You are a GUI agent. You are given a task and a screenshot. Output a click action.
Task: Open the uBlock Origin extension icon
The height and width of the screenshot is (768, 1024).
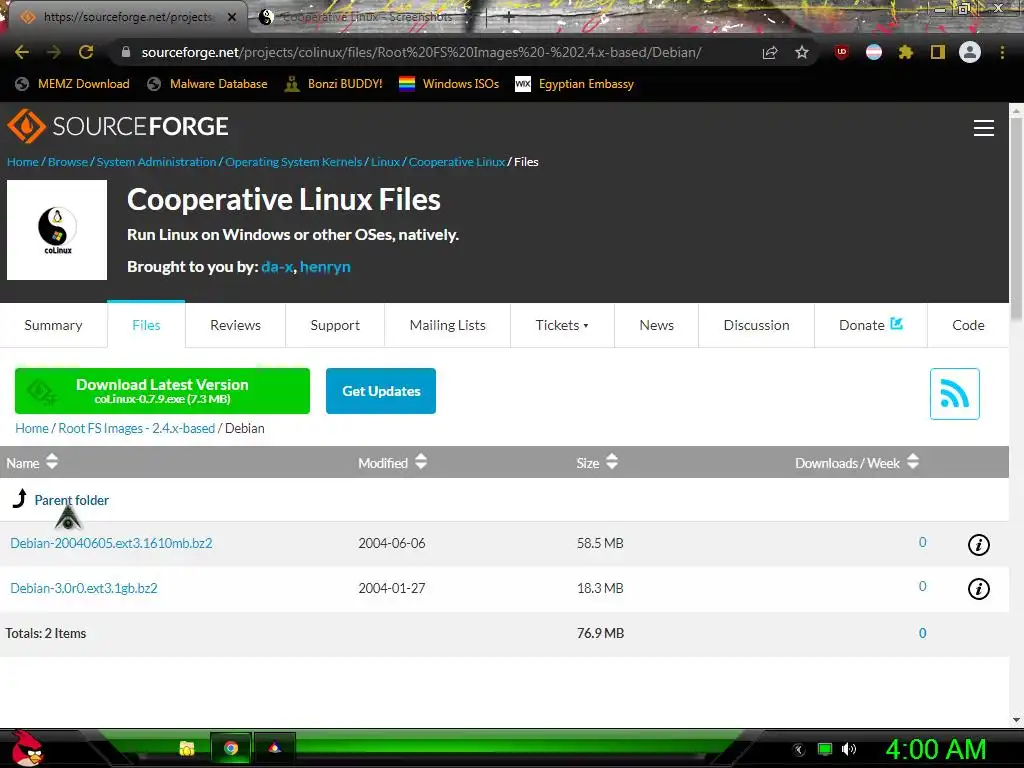click(842, 52)
